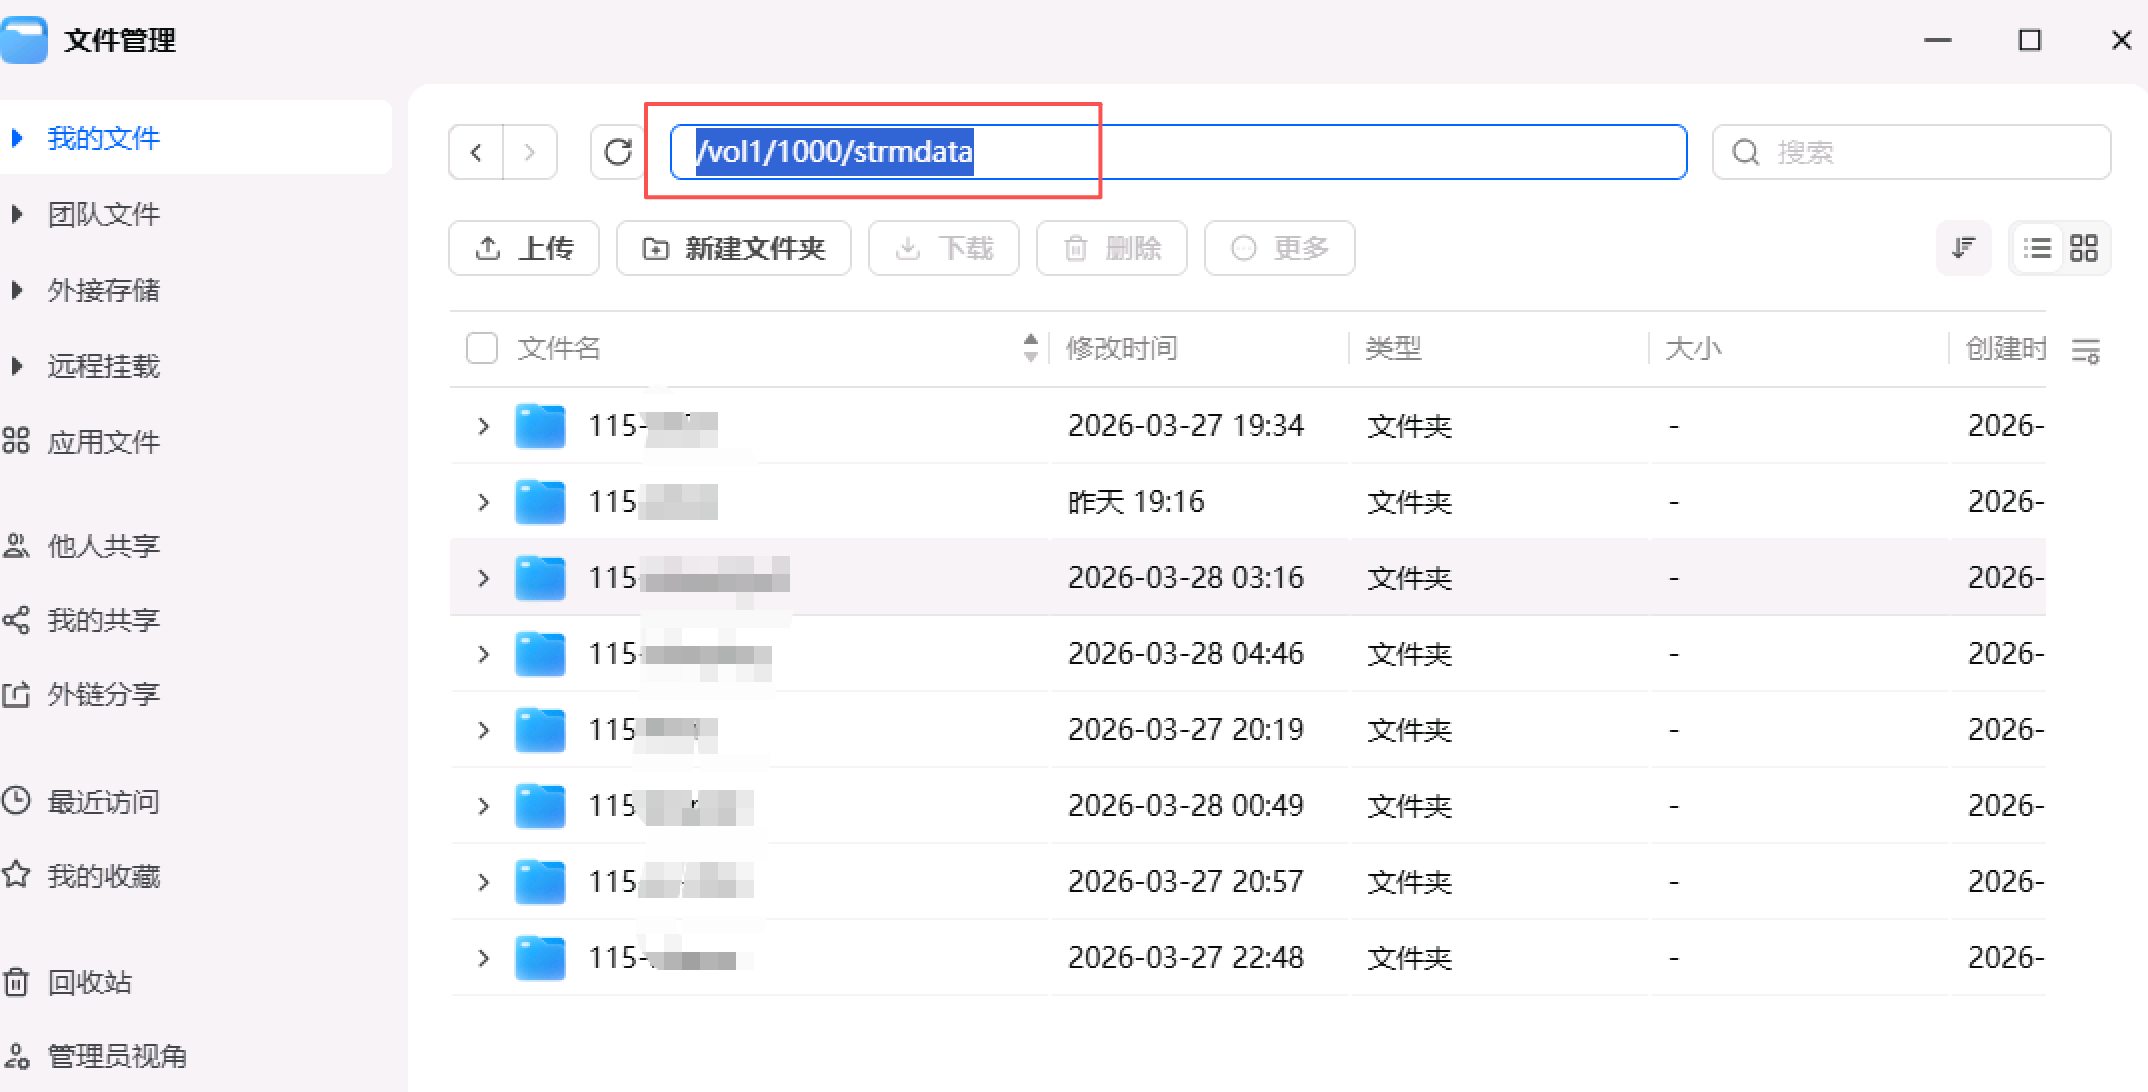This screenshot has height=1092, width=2148.
Task: Switch to grid view icon
Action: coord(2084,248)
